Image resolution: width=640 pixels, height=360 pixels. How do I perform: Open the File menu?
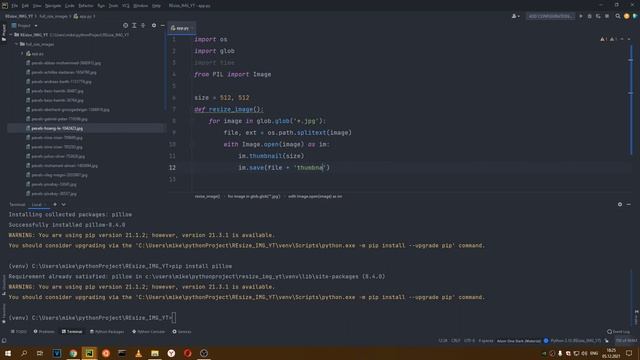pyautogui.click(x=15, y=6)
